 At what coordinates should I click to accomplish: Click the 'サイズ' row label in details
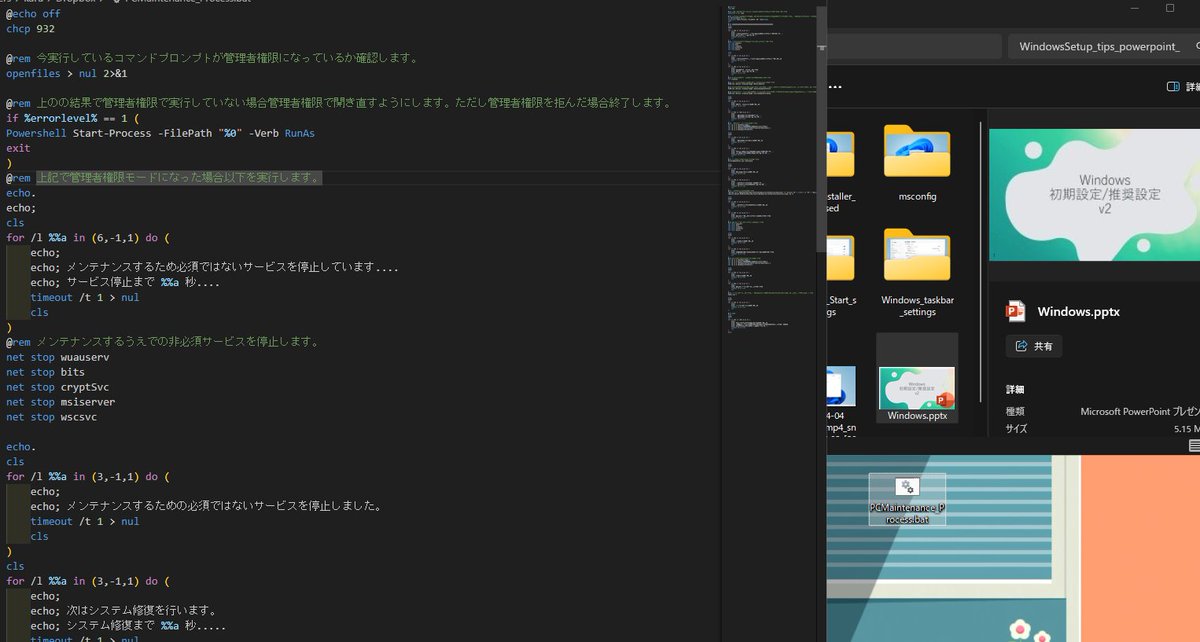coord(1016,428)
